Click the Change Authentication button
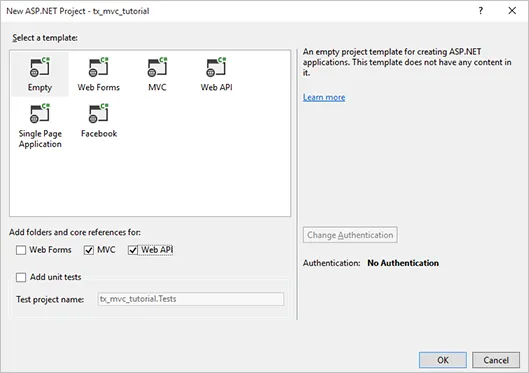 (350, 235)
